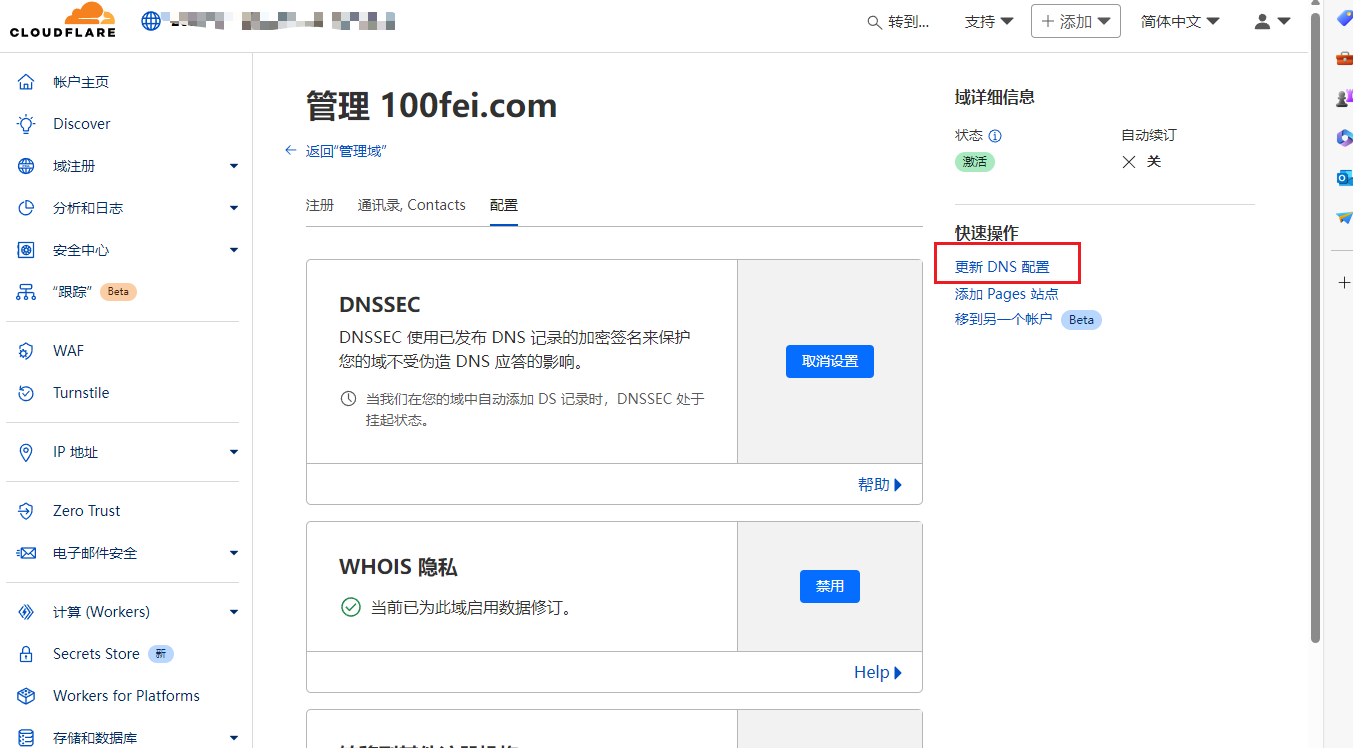Click 添加 Pages 站点 link
Viewport: 1353px width, 748px height.
(1006, 294)
